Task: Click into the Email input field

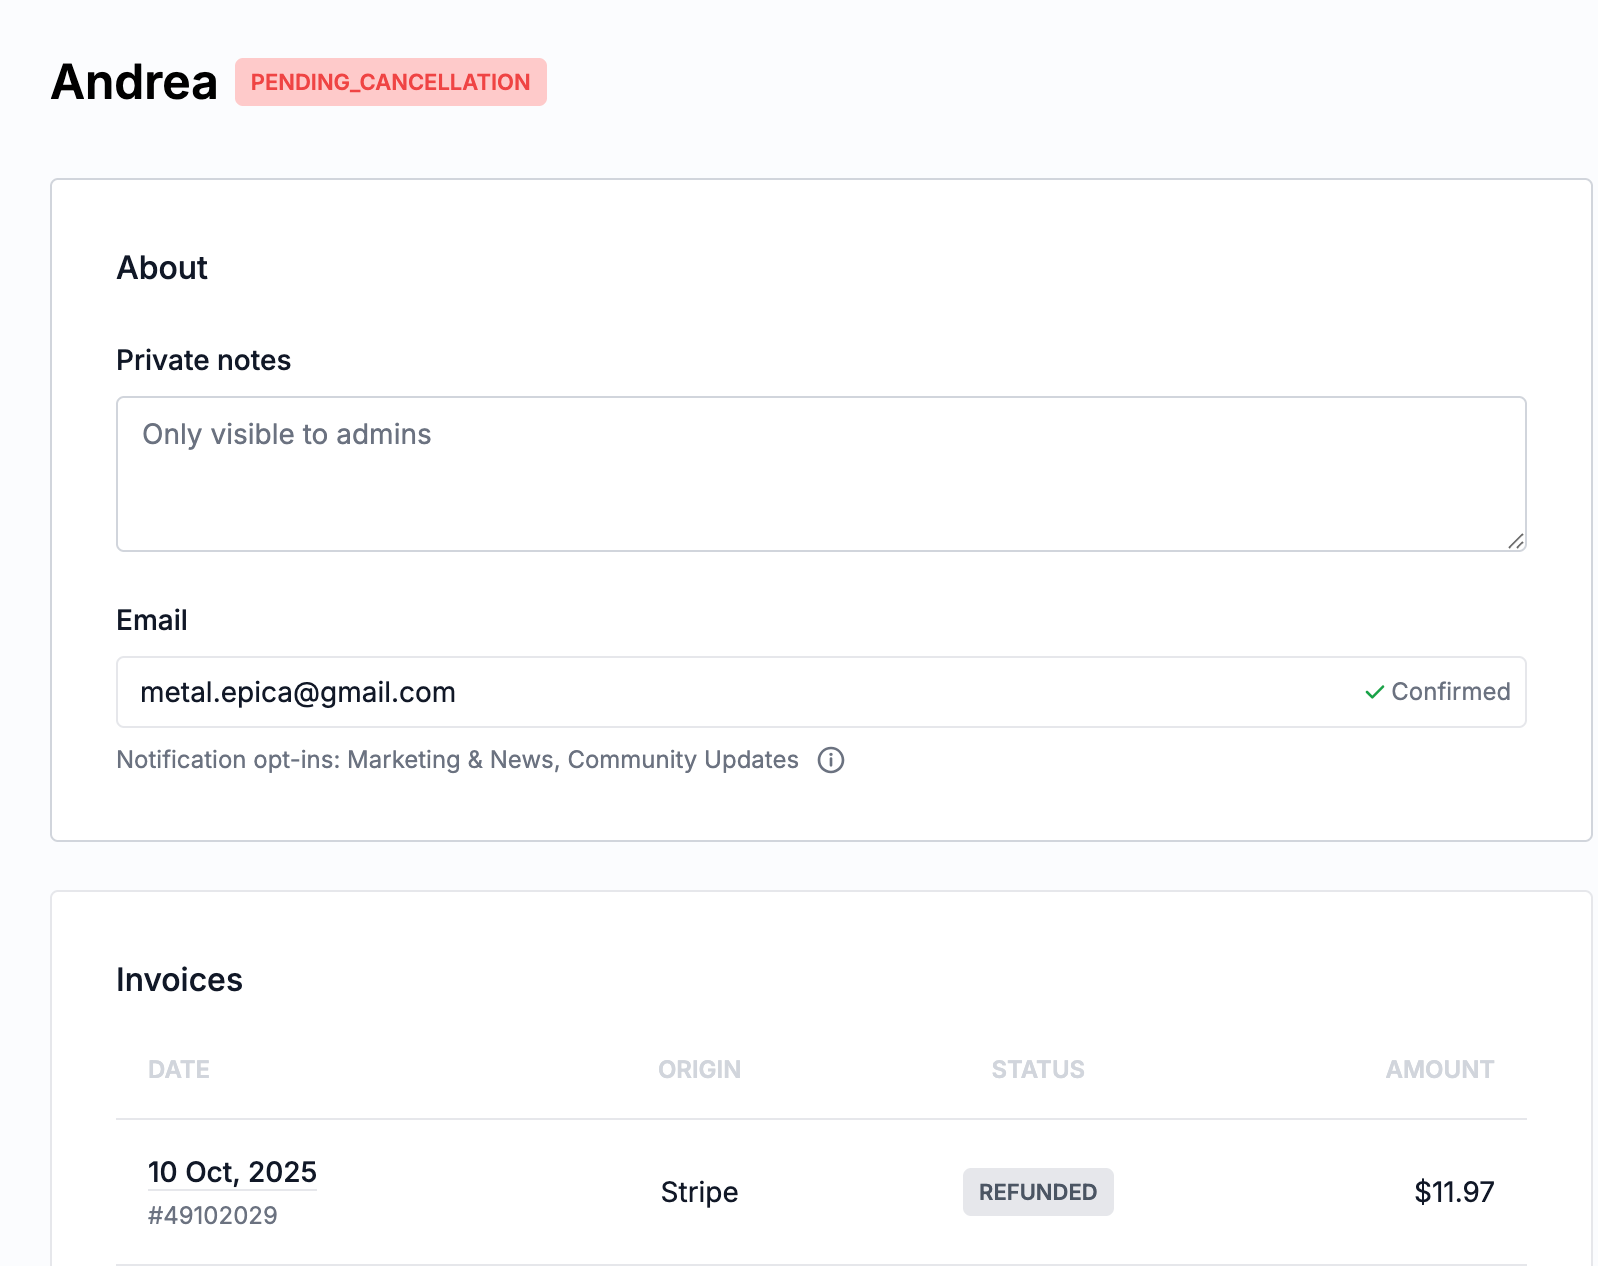Action: click(x=740, y=692)
